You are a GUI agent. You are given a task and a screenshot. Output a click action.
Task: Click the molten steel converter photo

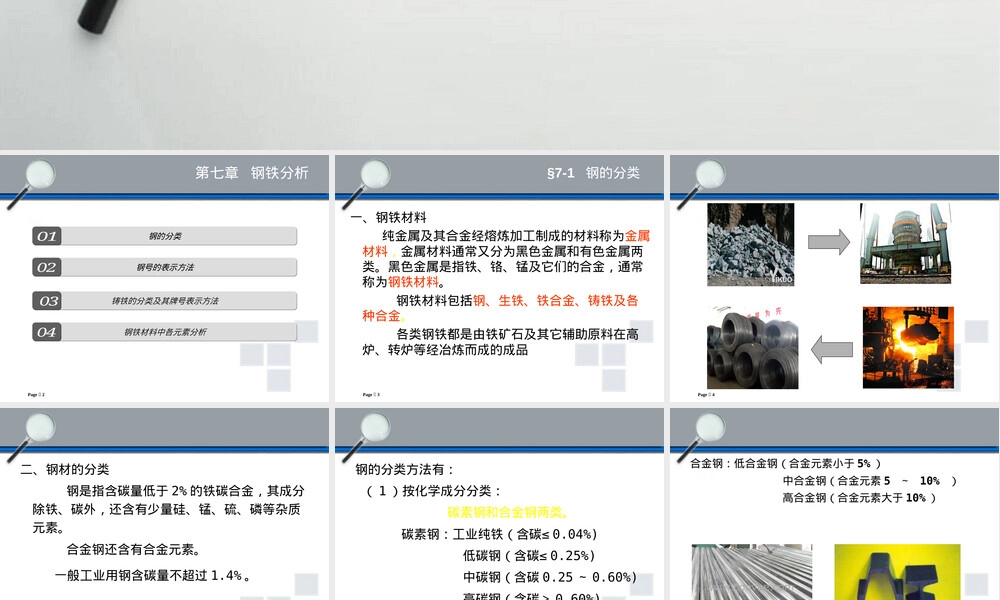point(908,348)
